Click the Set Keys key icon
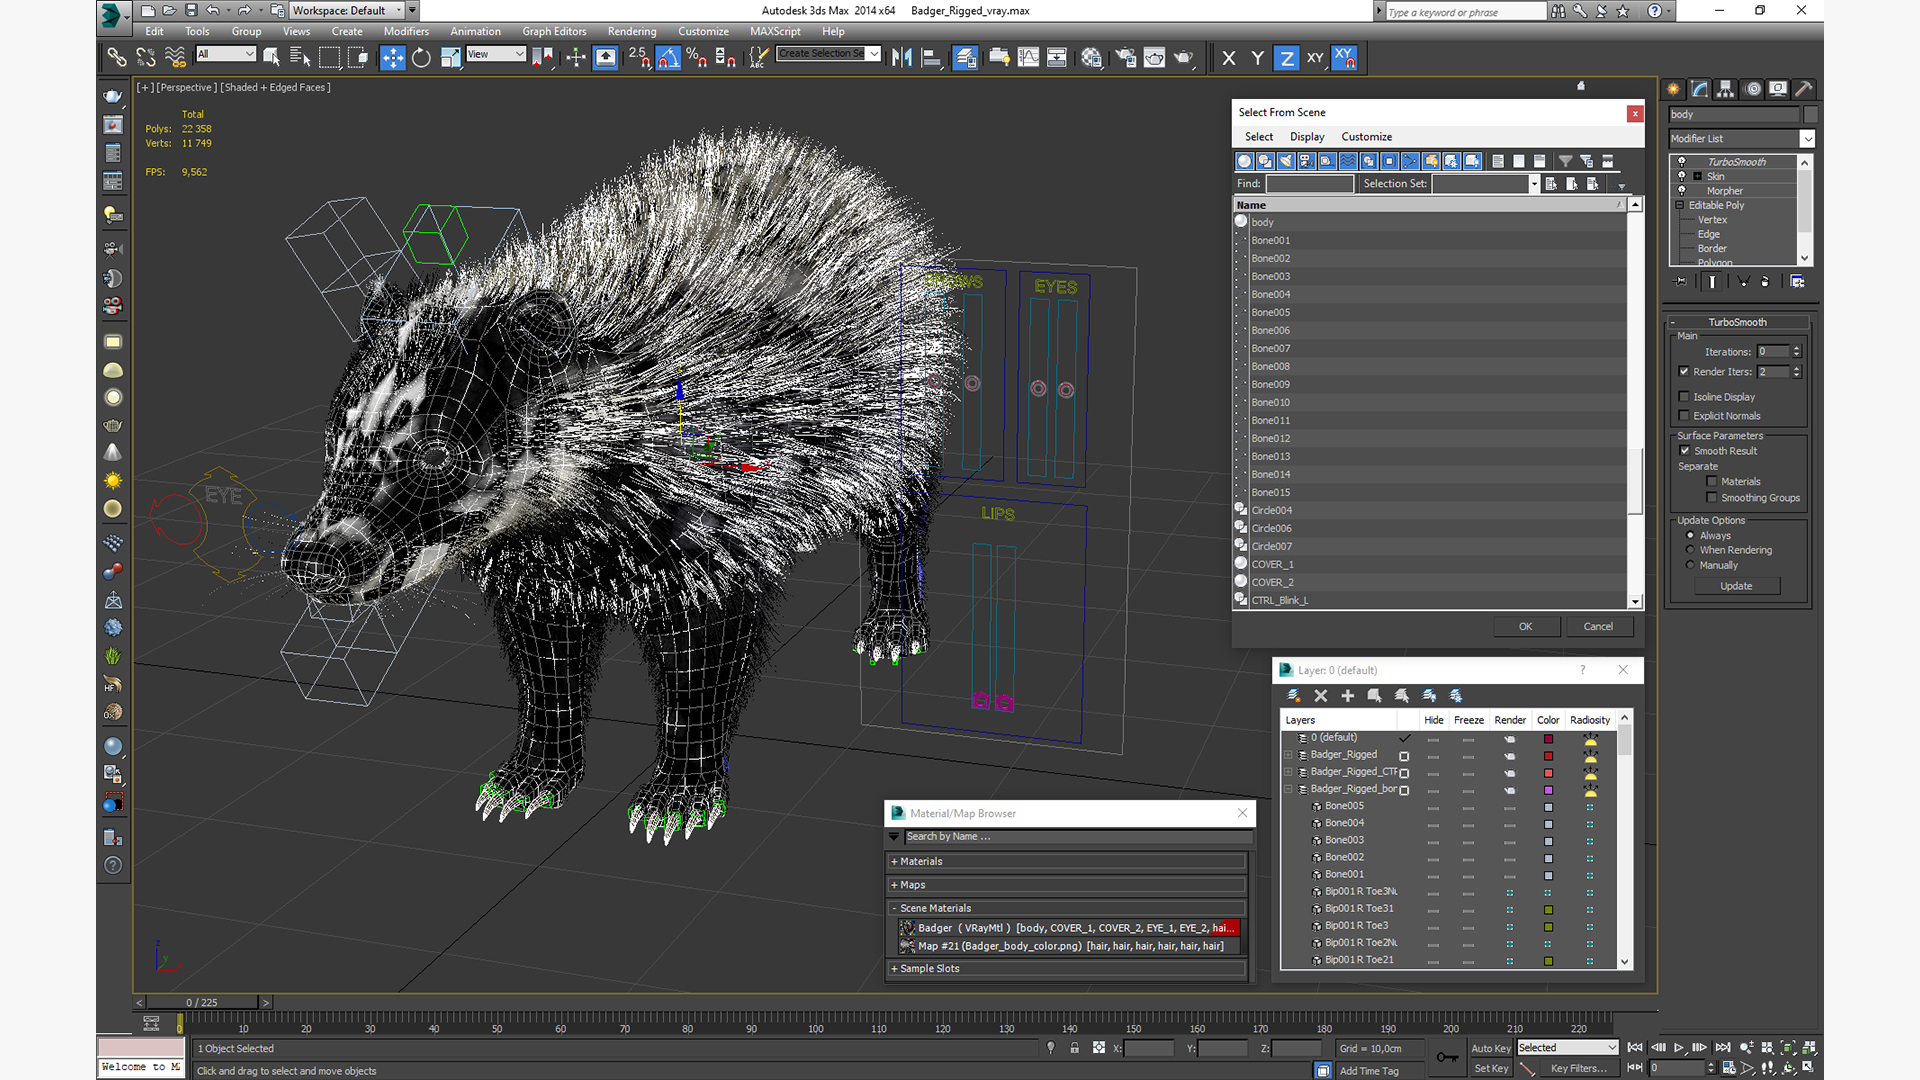The image size is (1920, 1080). pos(1447,1057)
